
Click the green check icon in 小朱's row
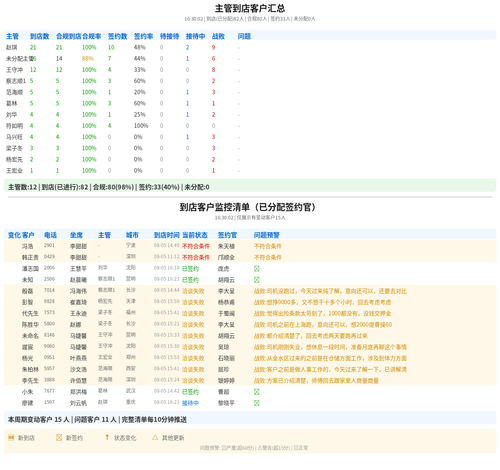257,392
